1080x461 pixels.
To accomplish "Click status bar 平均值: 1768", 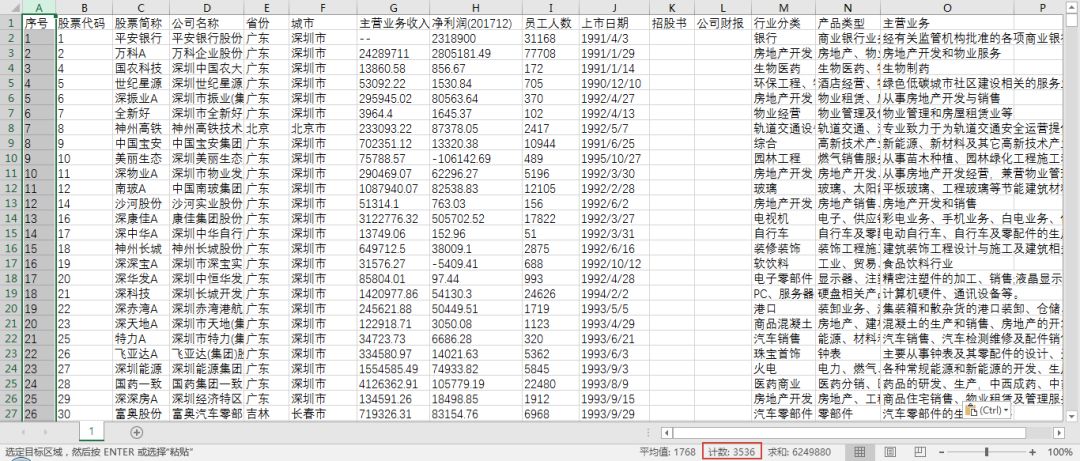I will pyautogui.click(x=667, y=453).
